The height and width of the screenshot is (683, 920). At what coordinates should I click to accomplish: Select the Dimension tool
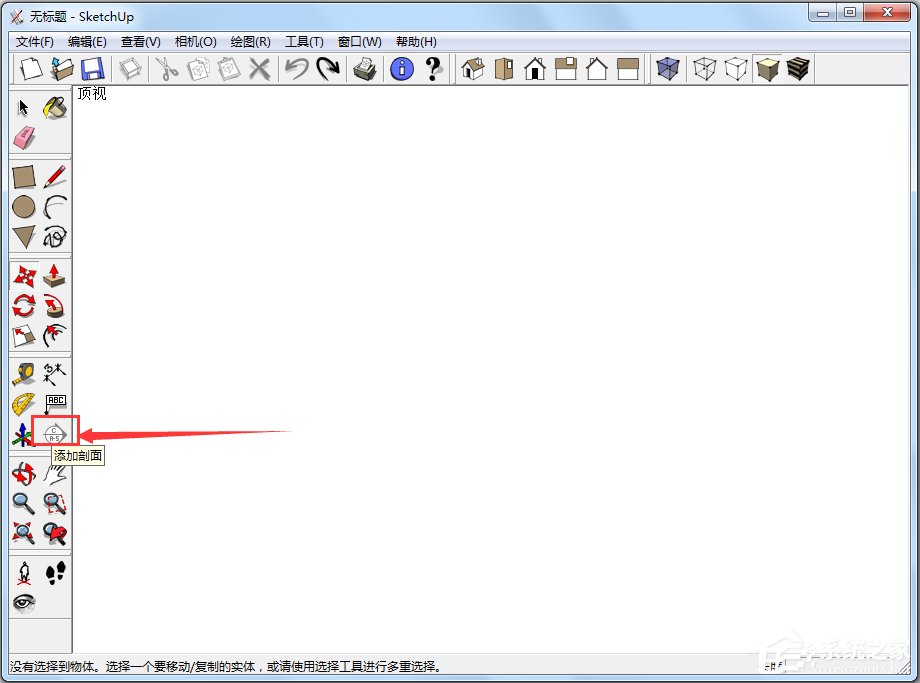(x=55, y=374)
